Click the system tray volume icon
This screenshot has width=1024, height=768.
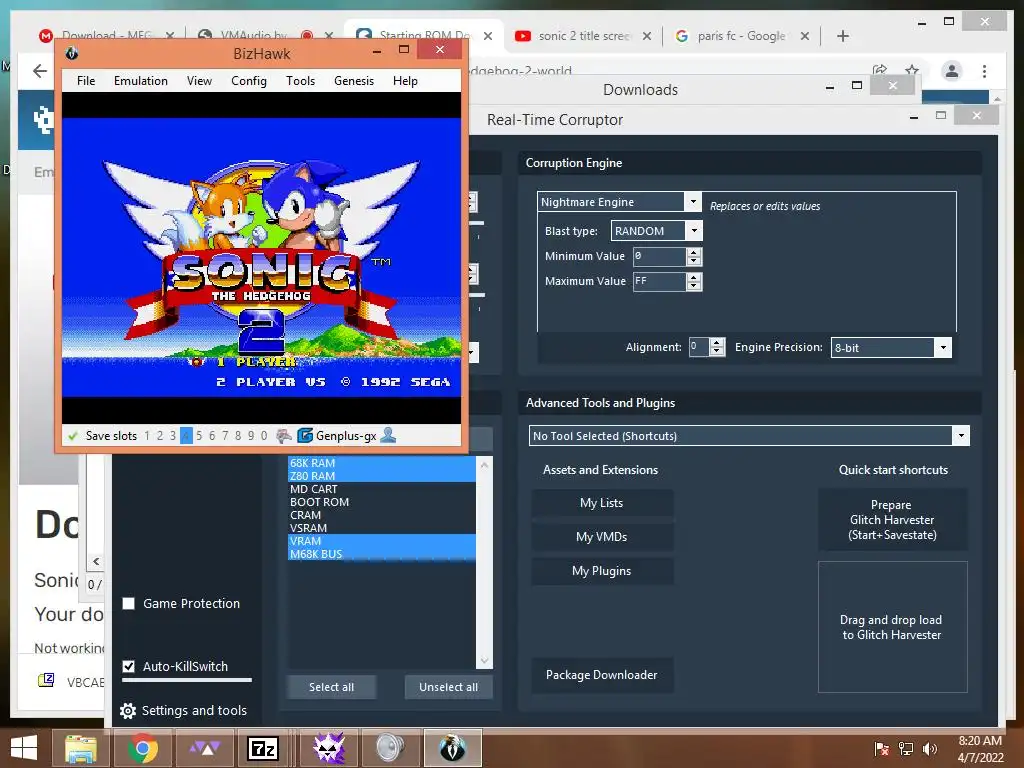pos(929,748)
